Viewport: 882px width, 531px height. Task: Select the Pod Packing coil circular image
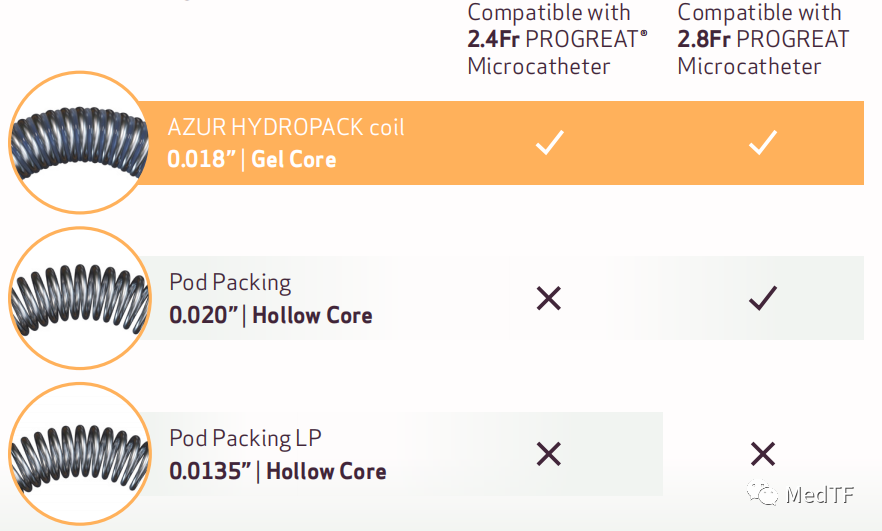[78, 298]
